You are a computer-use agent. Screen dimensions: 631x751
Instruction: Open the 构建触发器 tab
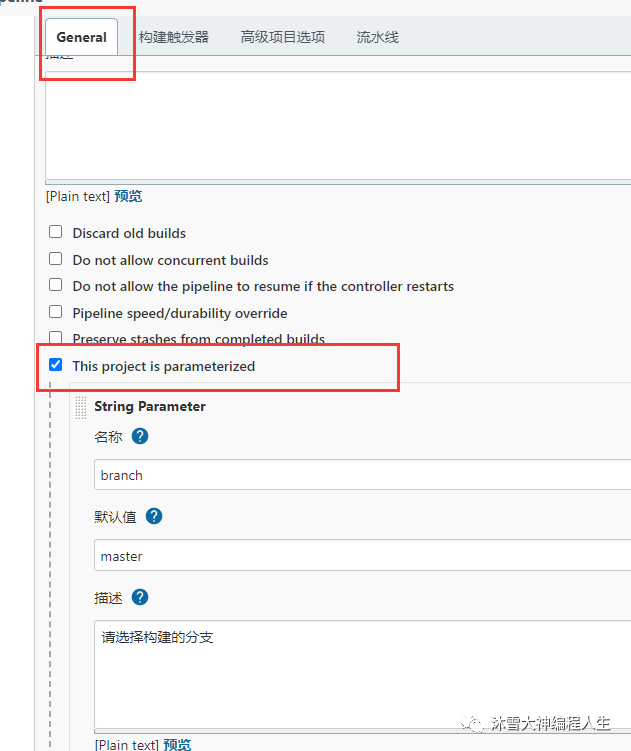[174, 37]
